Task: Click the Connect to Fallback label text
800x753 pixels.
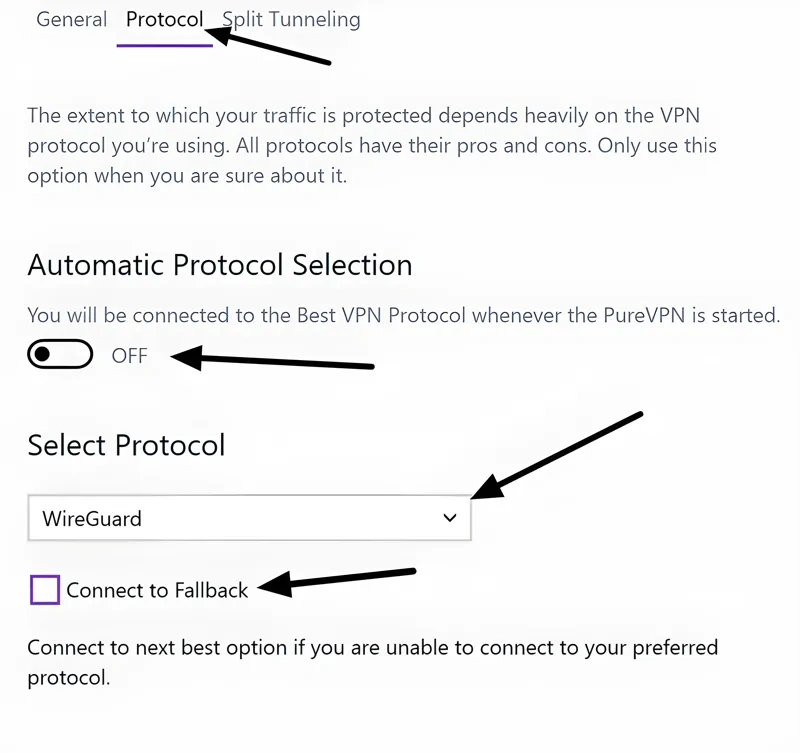Action: point(156,590)
